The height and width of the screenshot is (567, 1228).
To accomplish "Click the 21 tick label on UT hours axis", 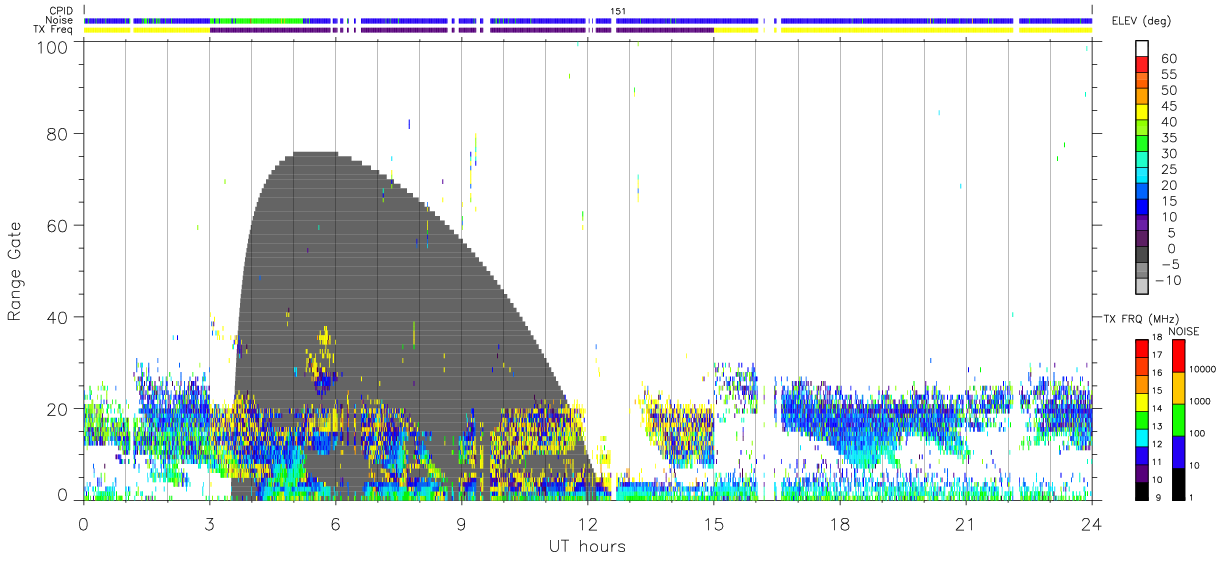I will pyautogui.click(x=965, y=524).
